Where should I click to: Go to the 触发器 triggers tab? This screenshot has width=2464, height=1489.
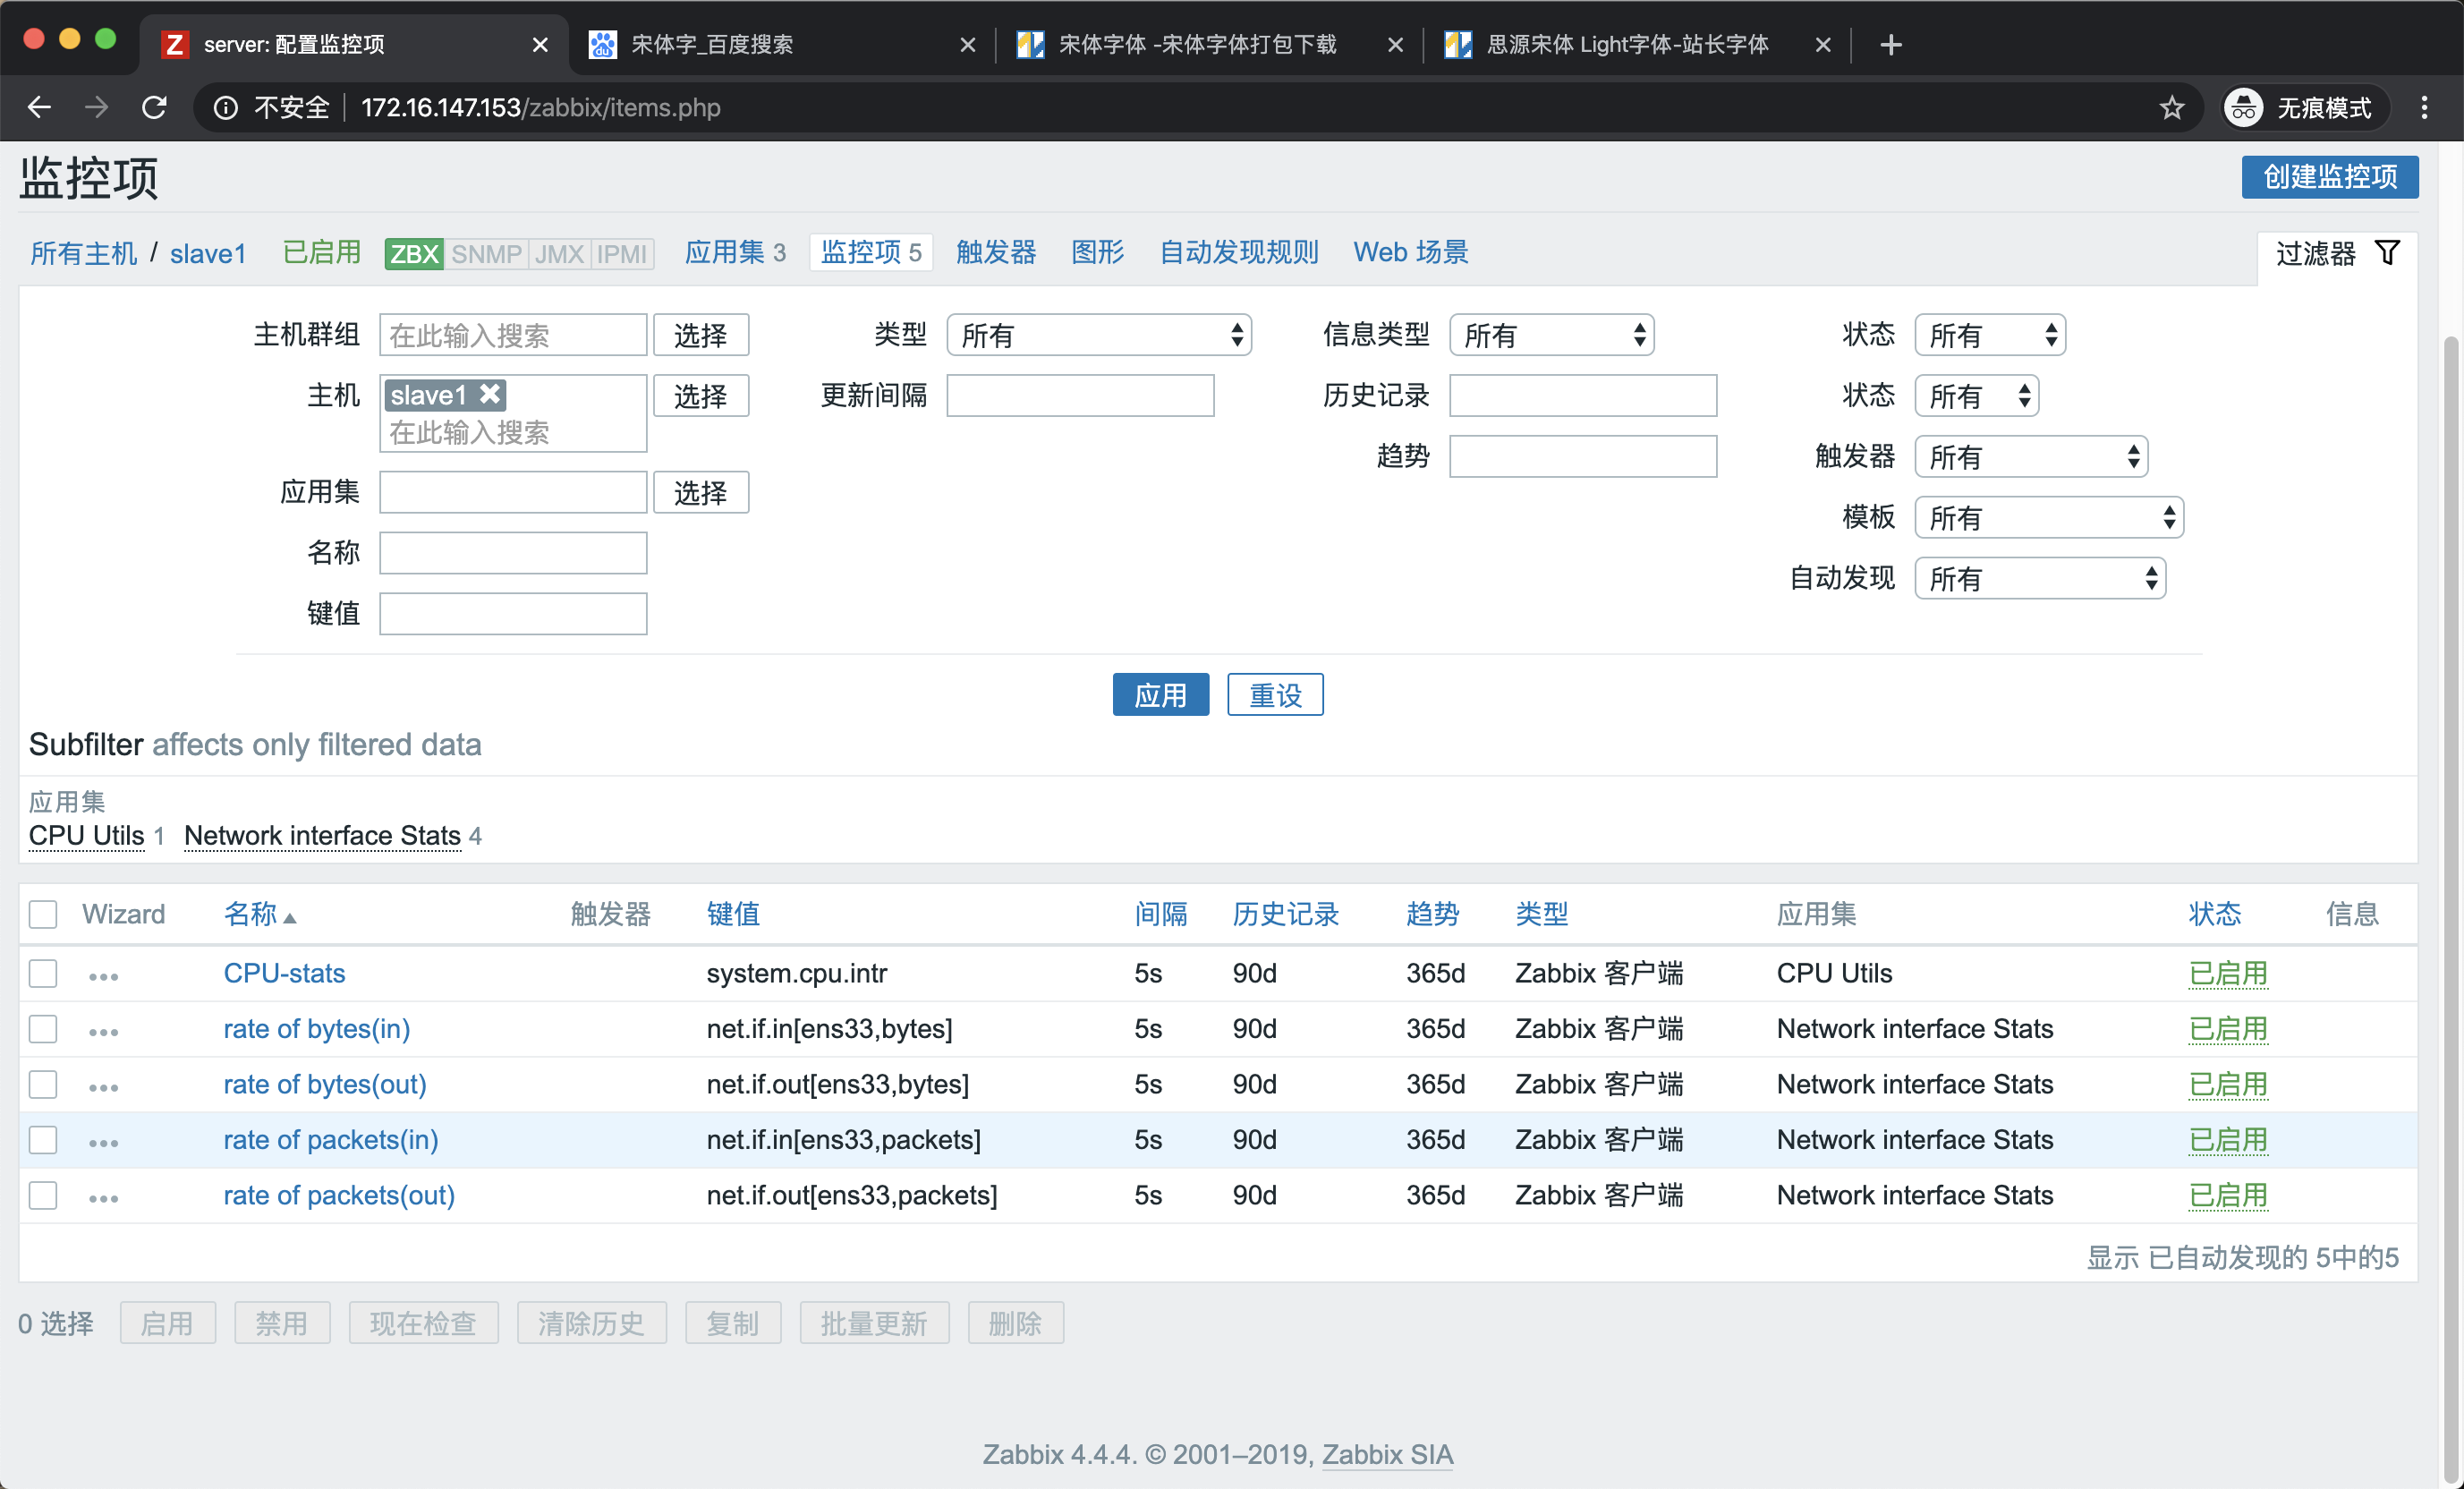tap(995, 252)
